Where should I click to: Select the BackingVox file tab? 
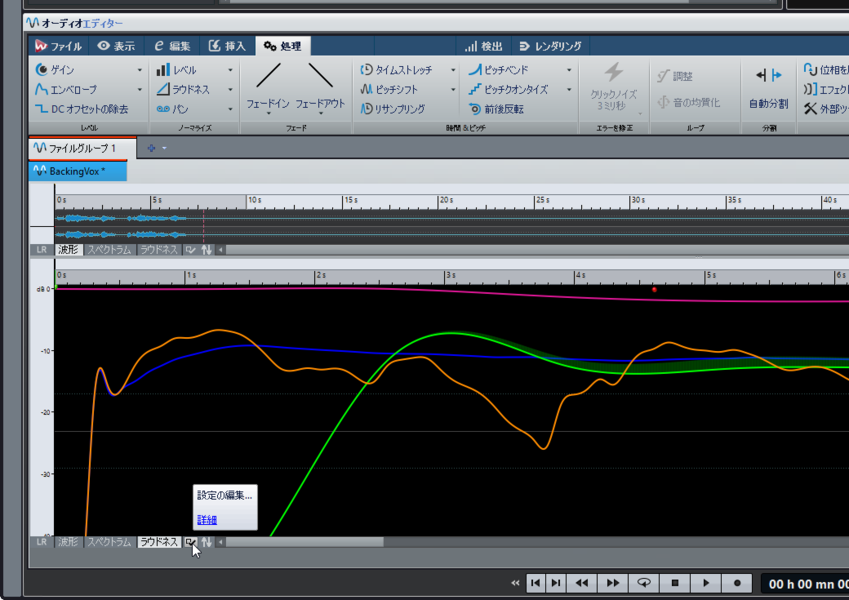[x=78, y=171]
